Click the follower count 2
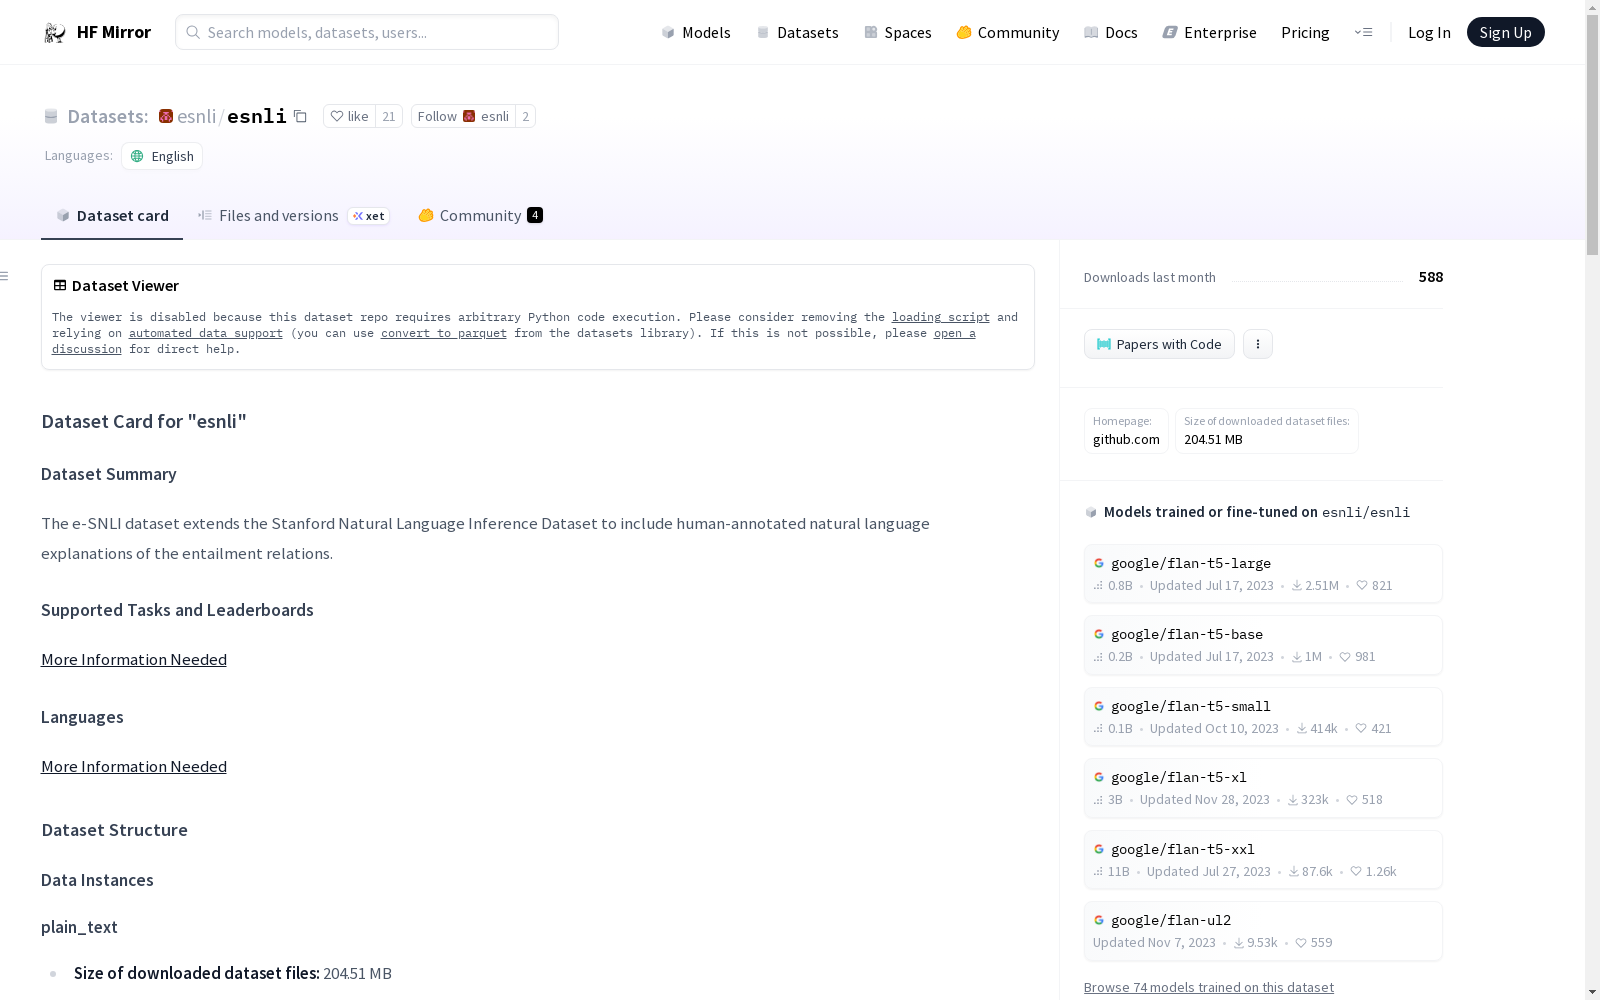This screenshot has height=1000, width=1600. click(x=525, y=116)
